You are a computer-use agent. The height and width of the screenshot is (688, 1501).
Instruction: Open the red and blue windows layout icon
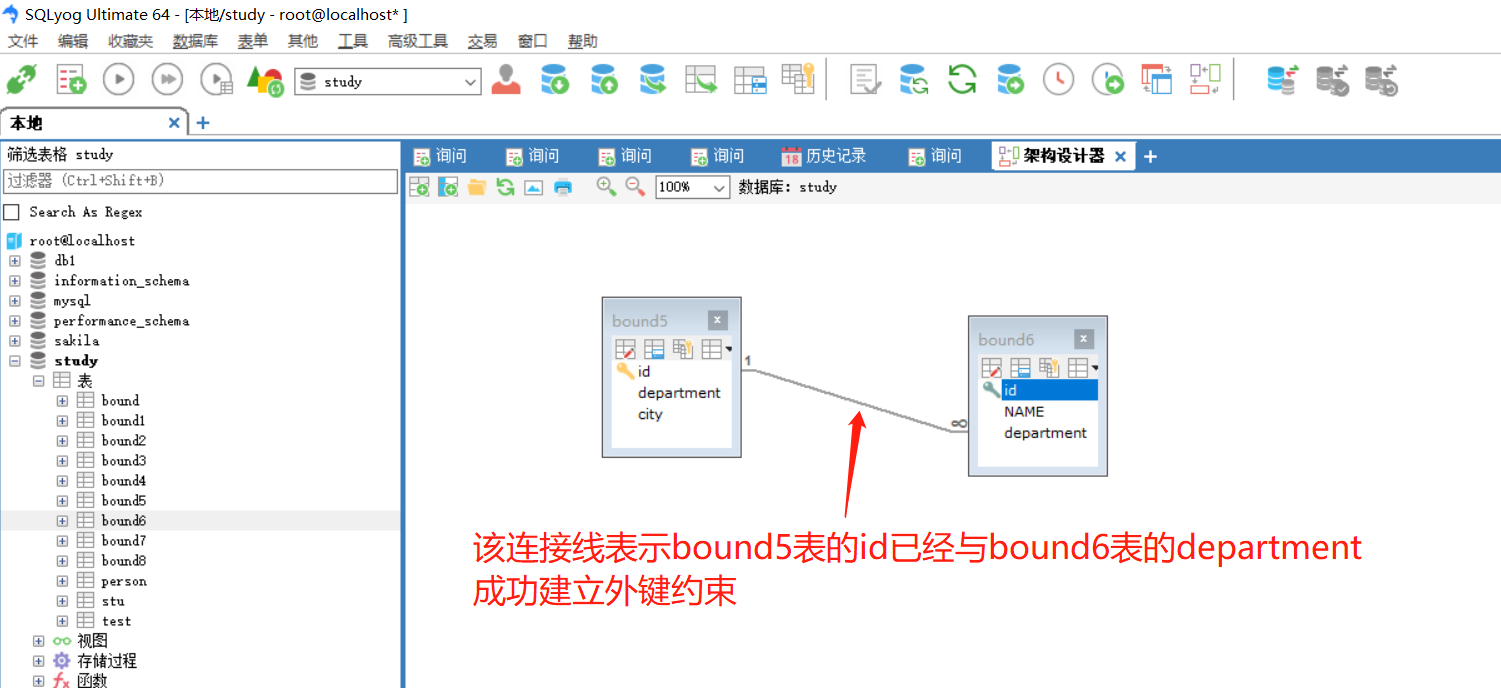point(1156,80)
